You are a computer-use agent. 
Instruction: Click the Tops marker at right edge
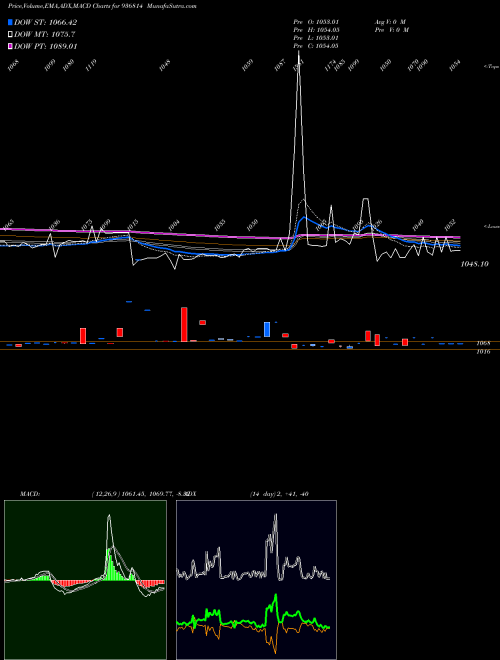tap(491, 67)
